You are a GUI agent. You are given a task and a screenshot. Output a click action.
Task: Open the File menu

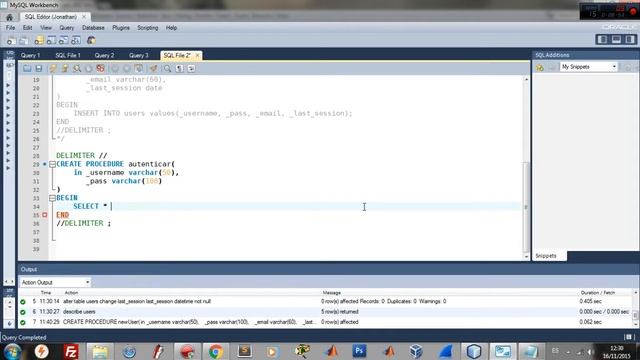(10, 28)
